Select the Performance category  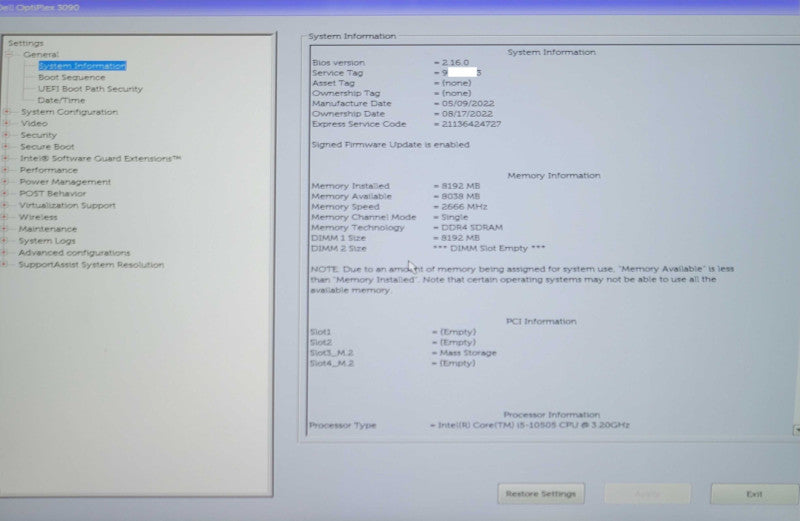[x=48, y=170]
